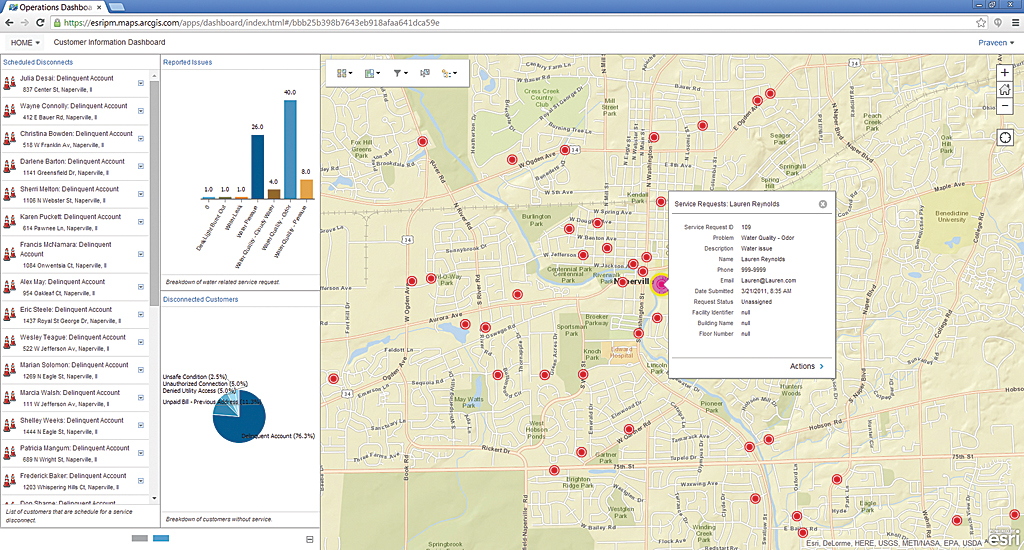Select the Lauren@Lauren.com email value

pos(768,281)
